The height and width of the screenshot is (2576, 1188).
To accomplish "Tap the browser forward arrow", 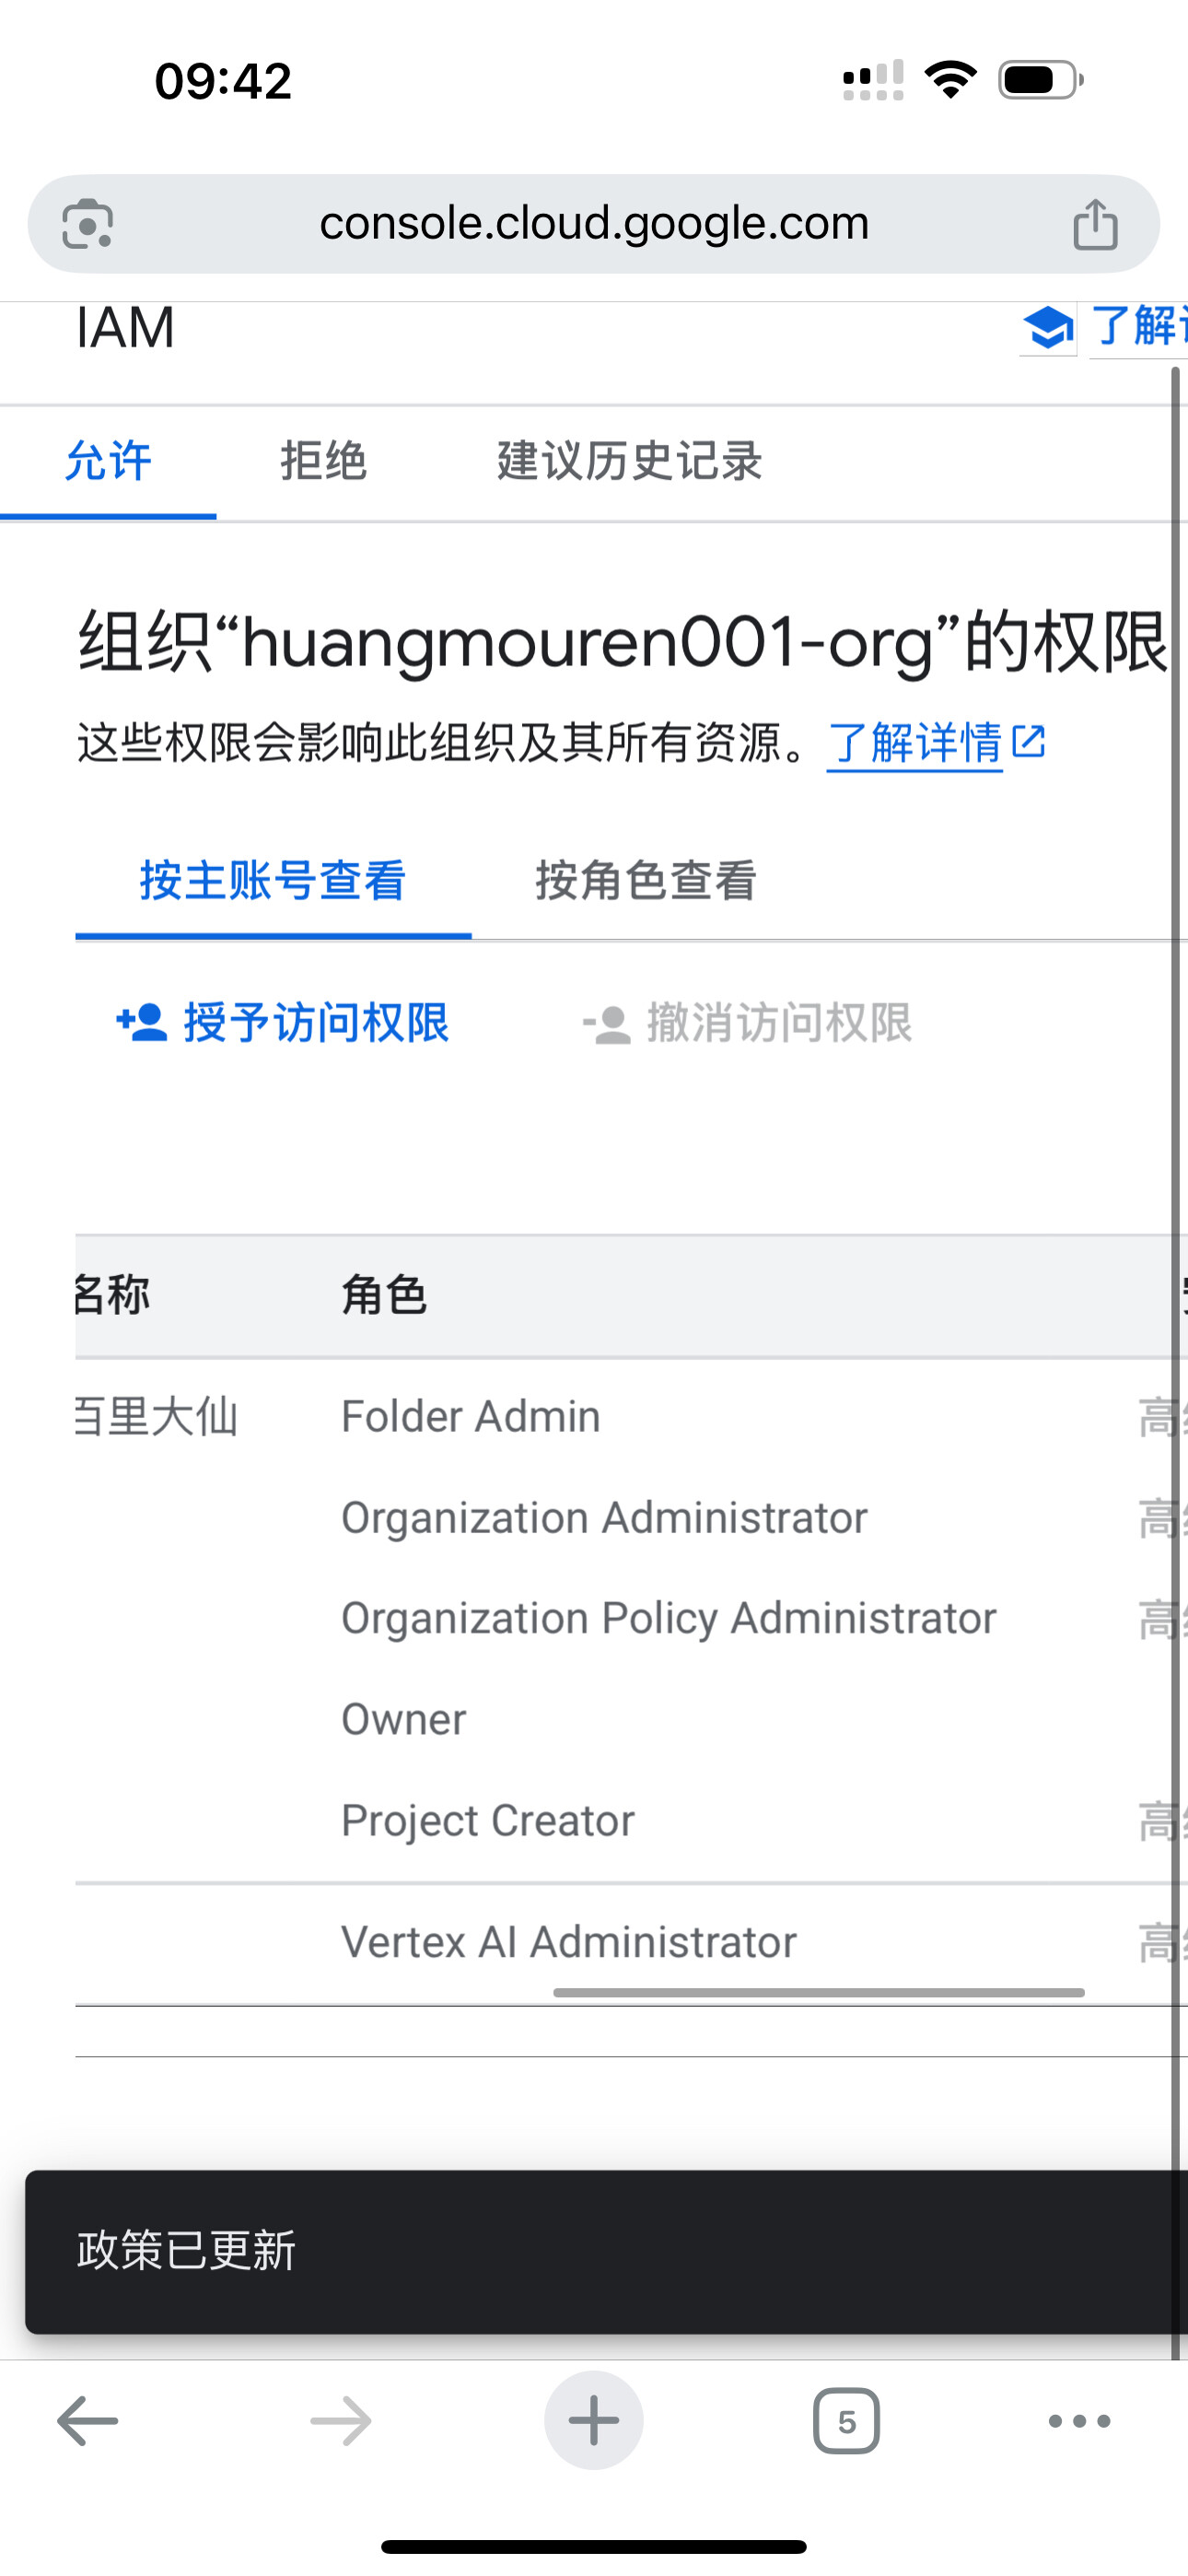I will [341, 2421].
